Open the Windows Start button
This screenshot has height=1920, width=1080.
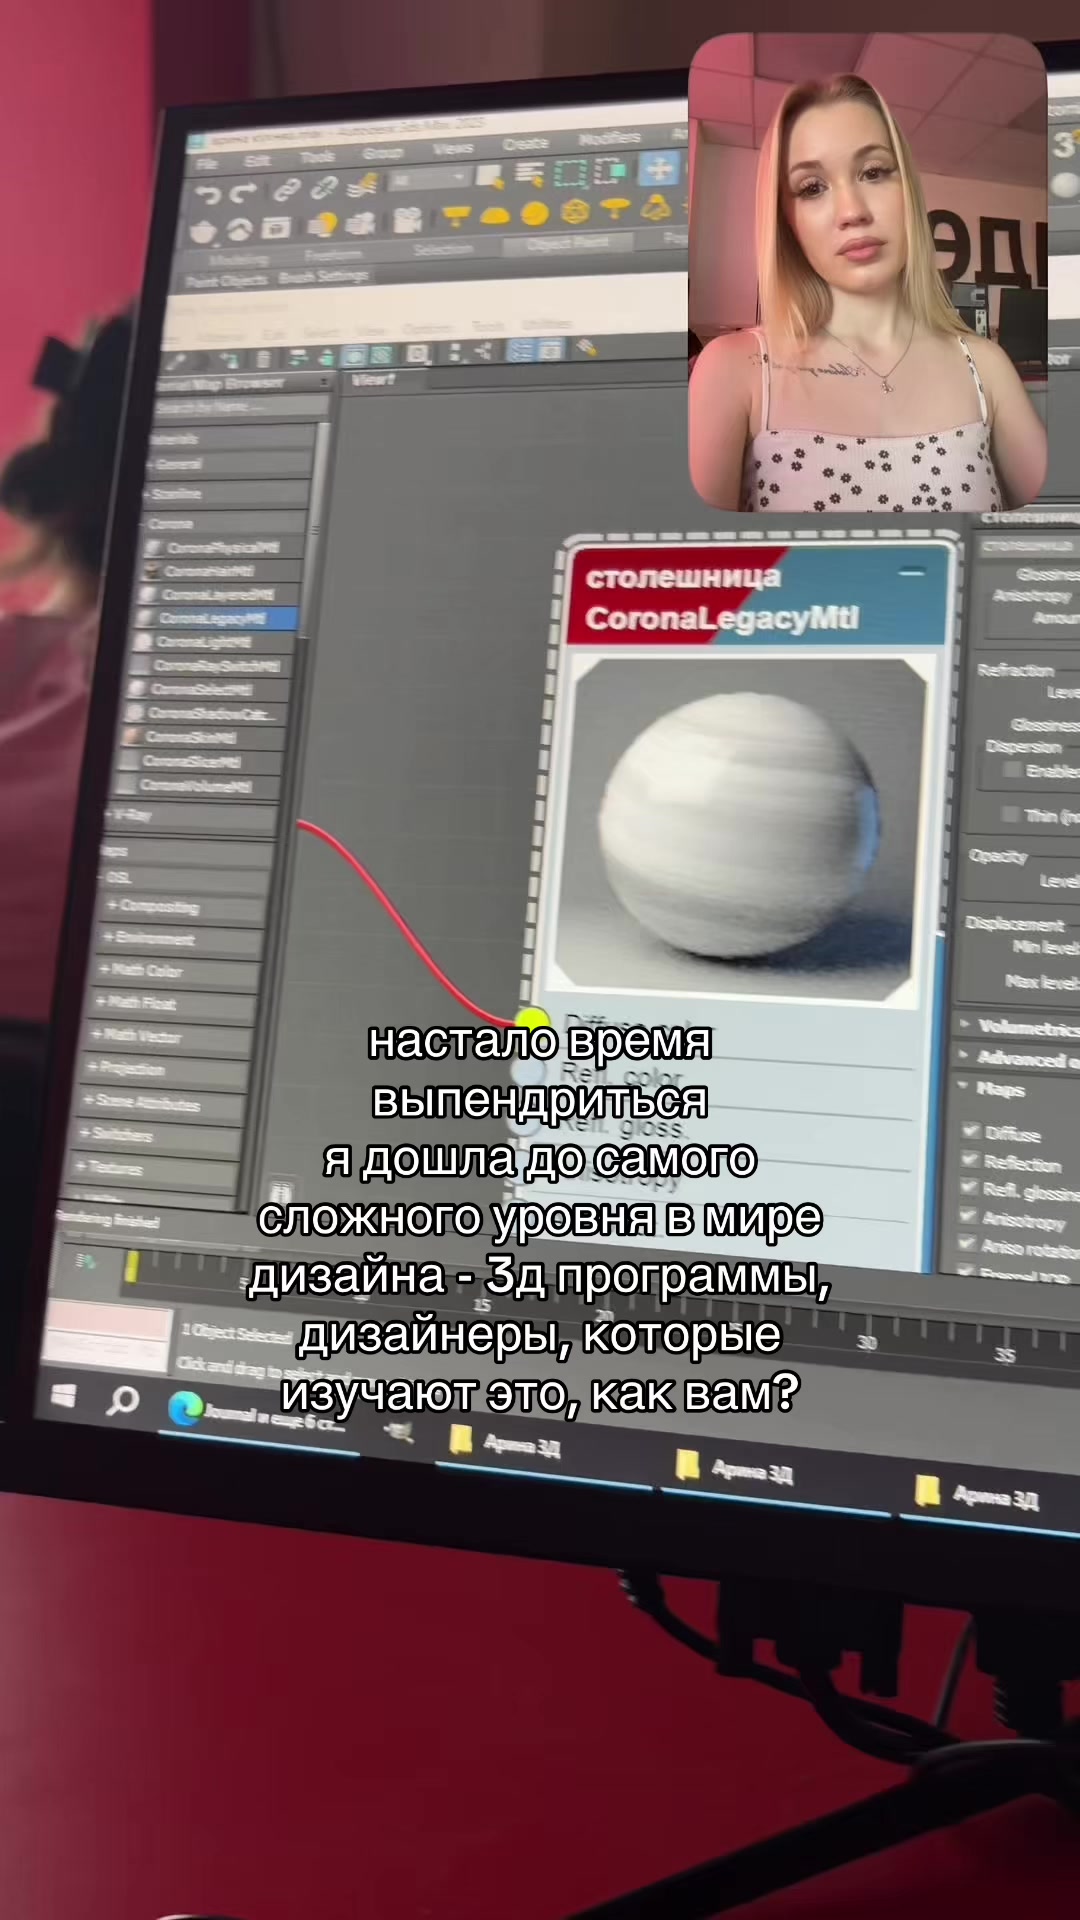(63, 1395)
